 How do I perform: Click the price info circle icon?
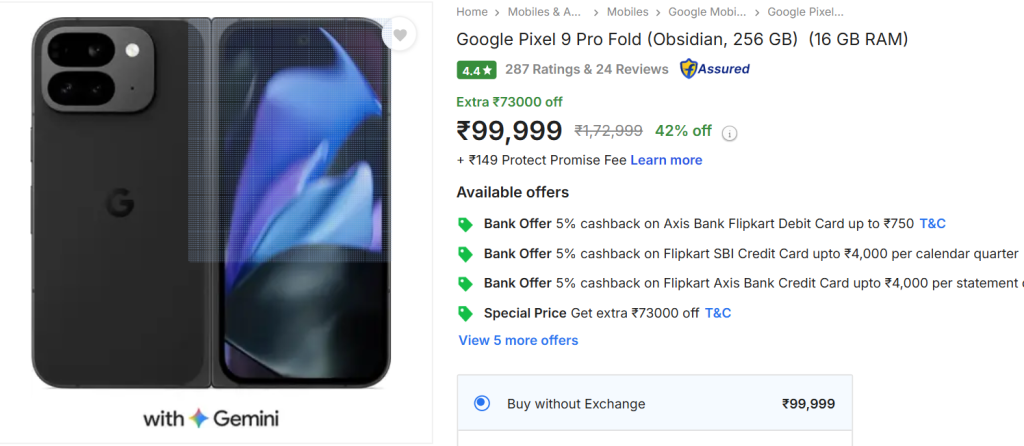730,133
